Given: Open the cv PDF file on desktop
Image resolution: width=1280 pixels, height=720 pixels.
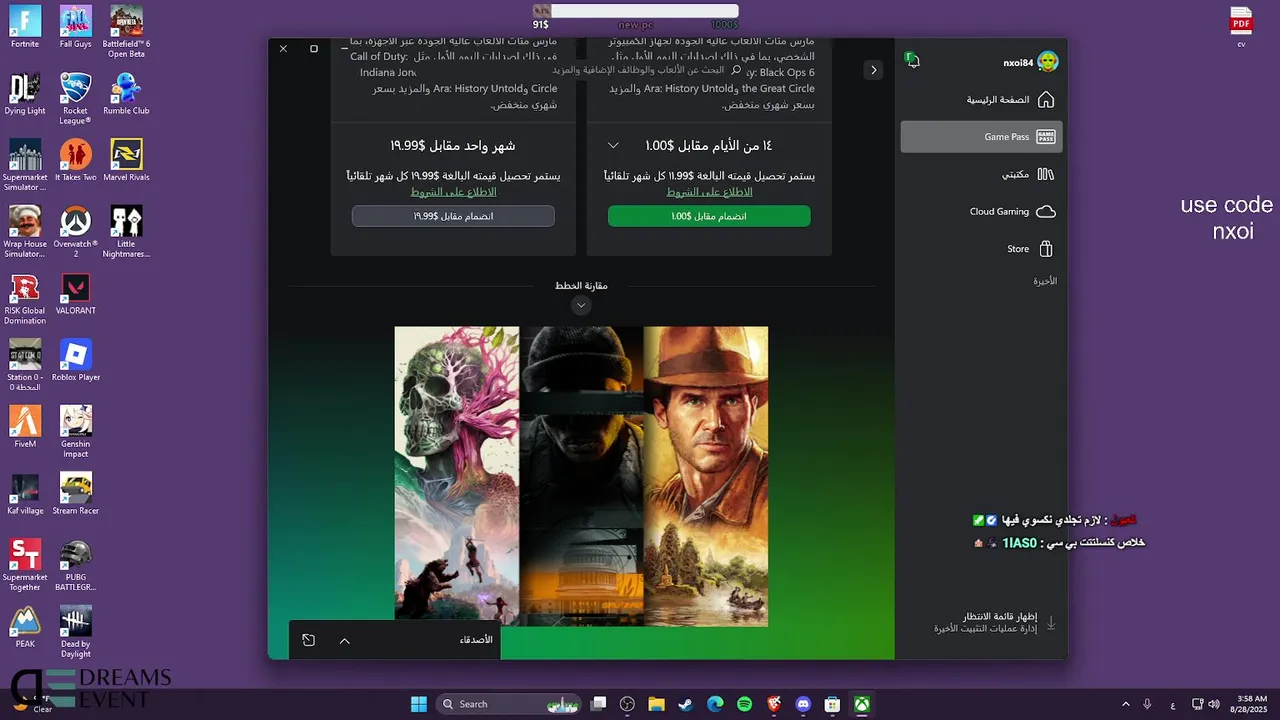Looking at the screenshot, I should point(1241,27).
